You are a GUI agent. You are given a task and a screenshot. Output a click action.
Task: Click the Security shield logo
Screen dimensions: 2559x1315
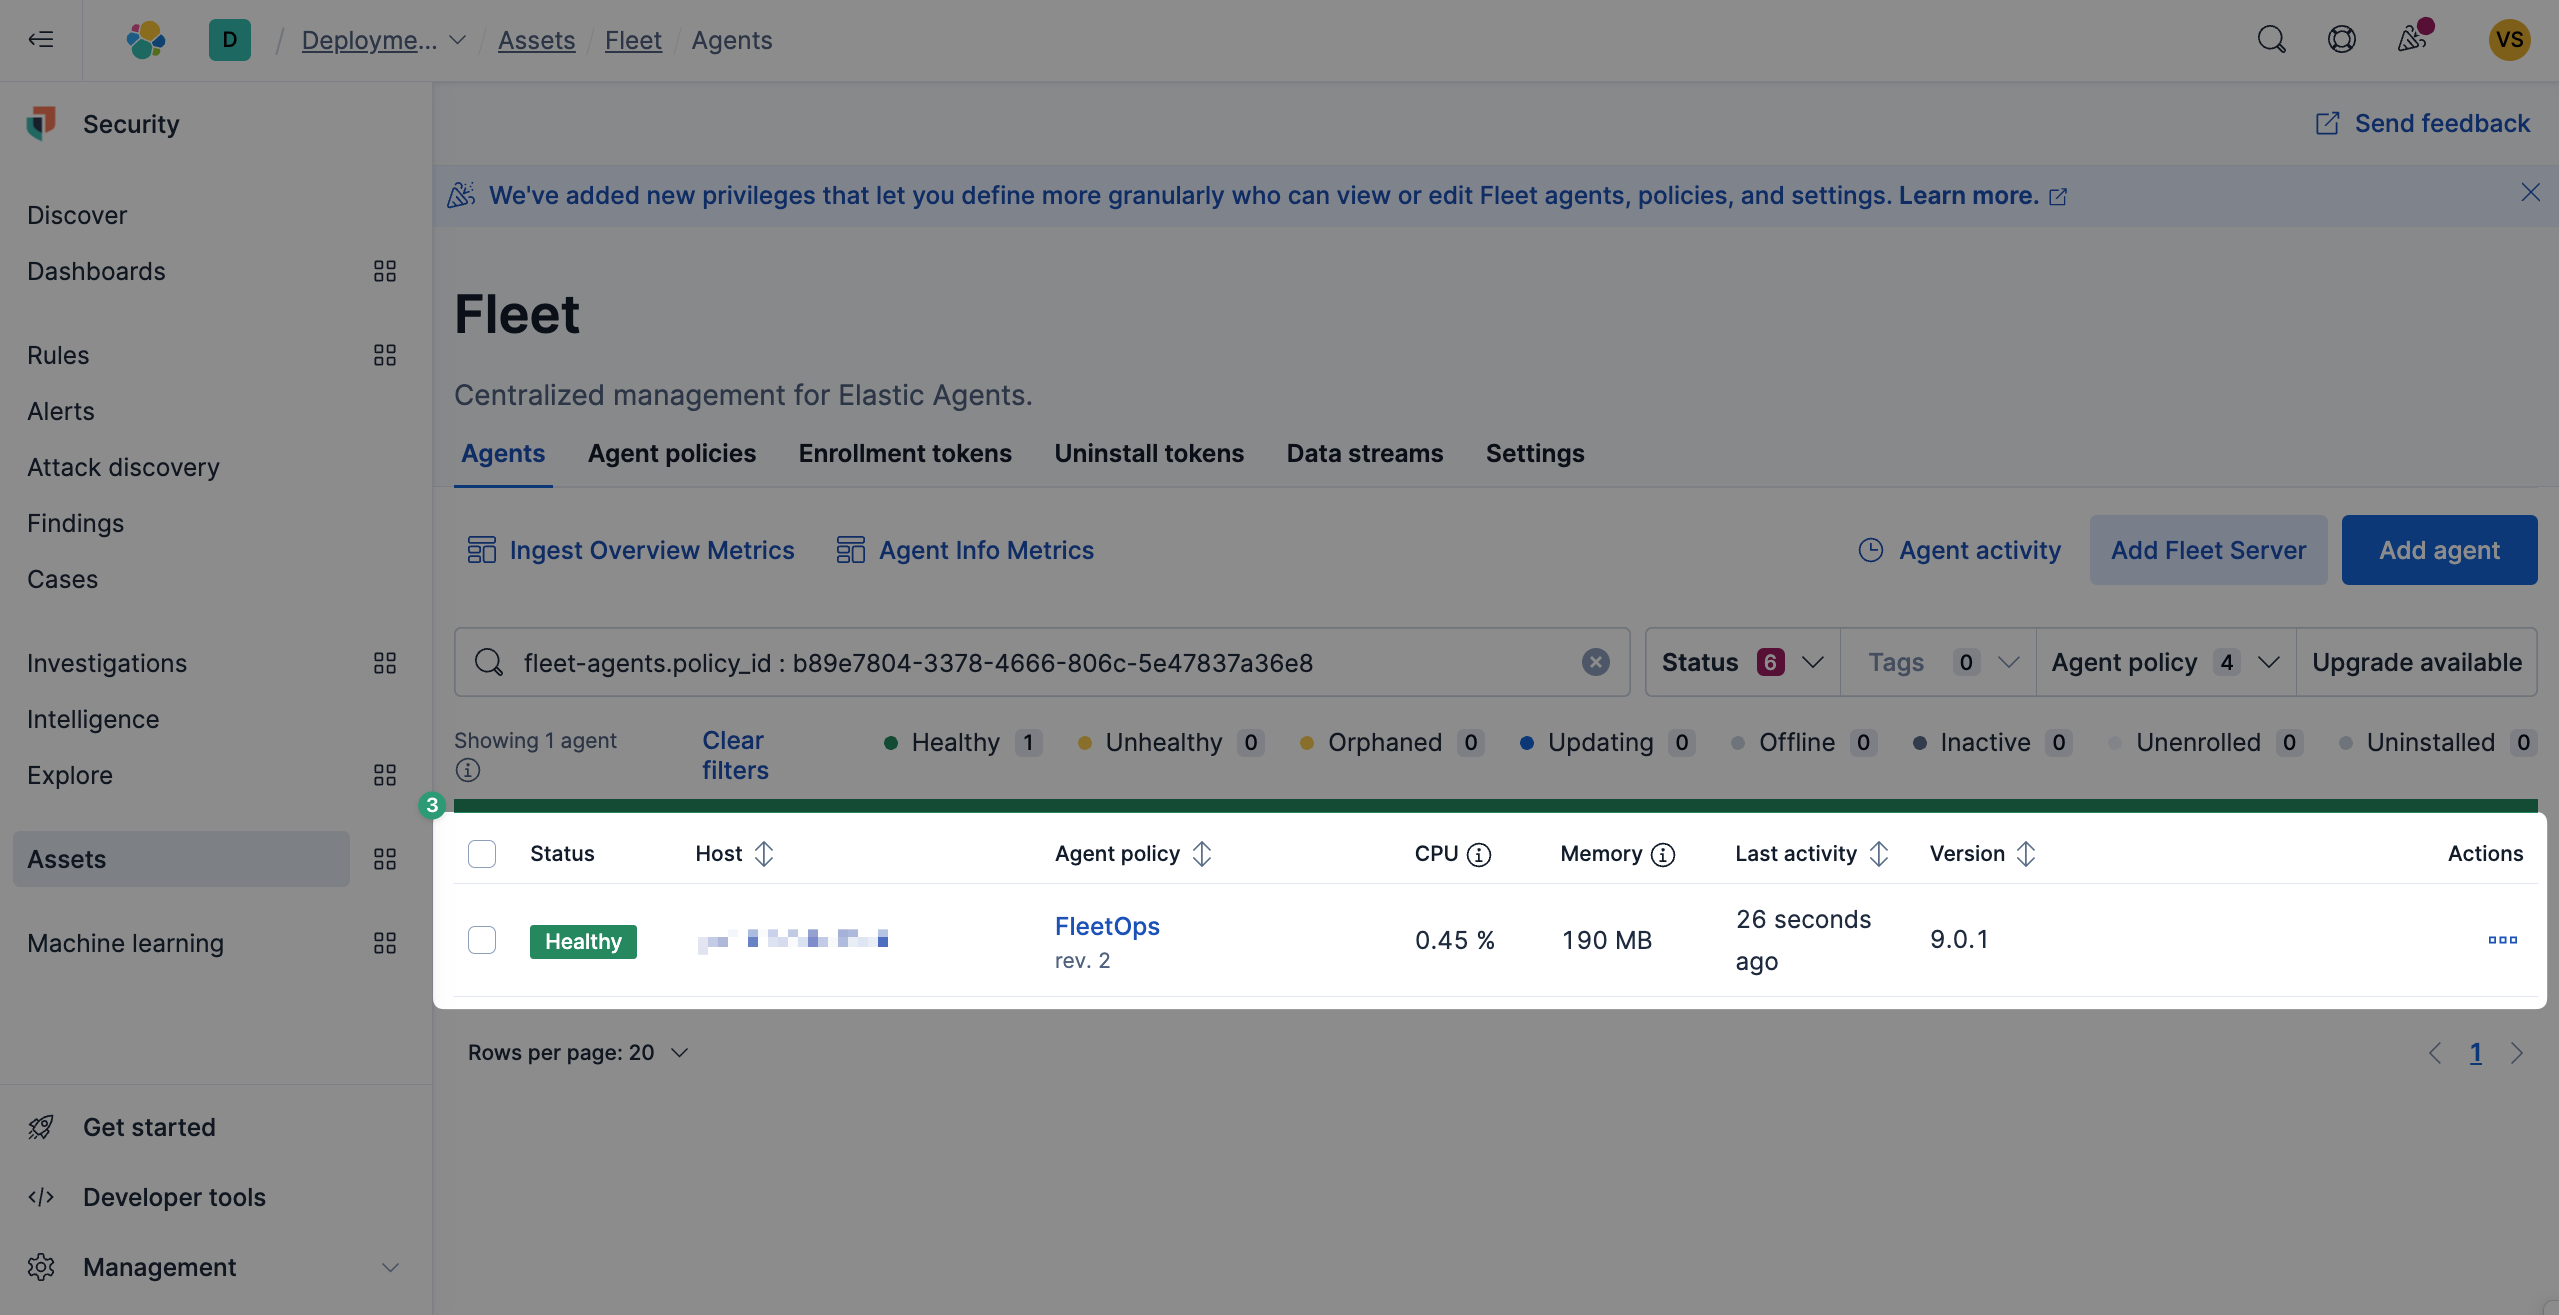click(41, 124)
